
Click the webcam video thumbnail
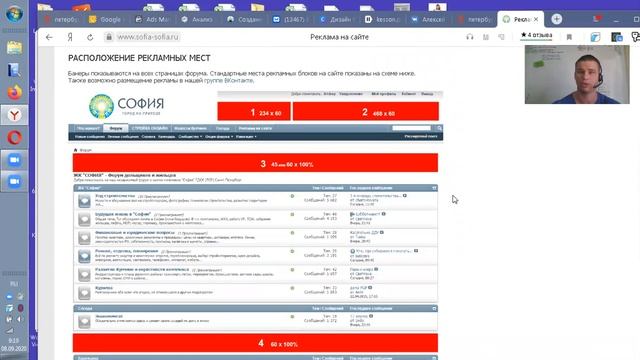click(x=577, y=74)
